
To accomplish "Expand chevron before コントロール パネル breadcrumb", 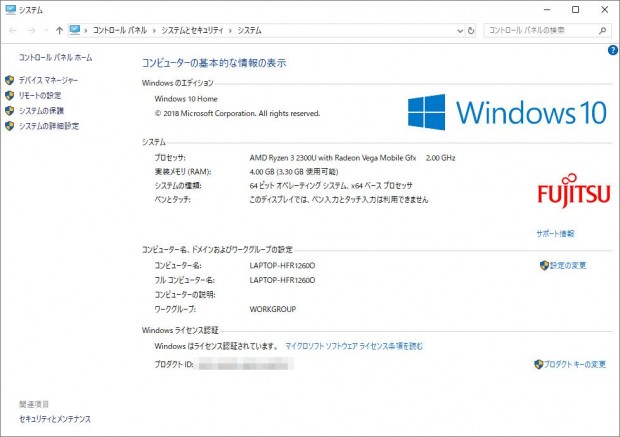I will pos(86,30).
